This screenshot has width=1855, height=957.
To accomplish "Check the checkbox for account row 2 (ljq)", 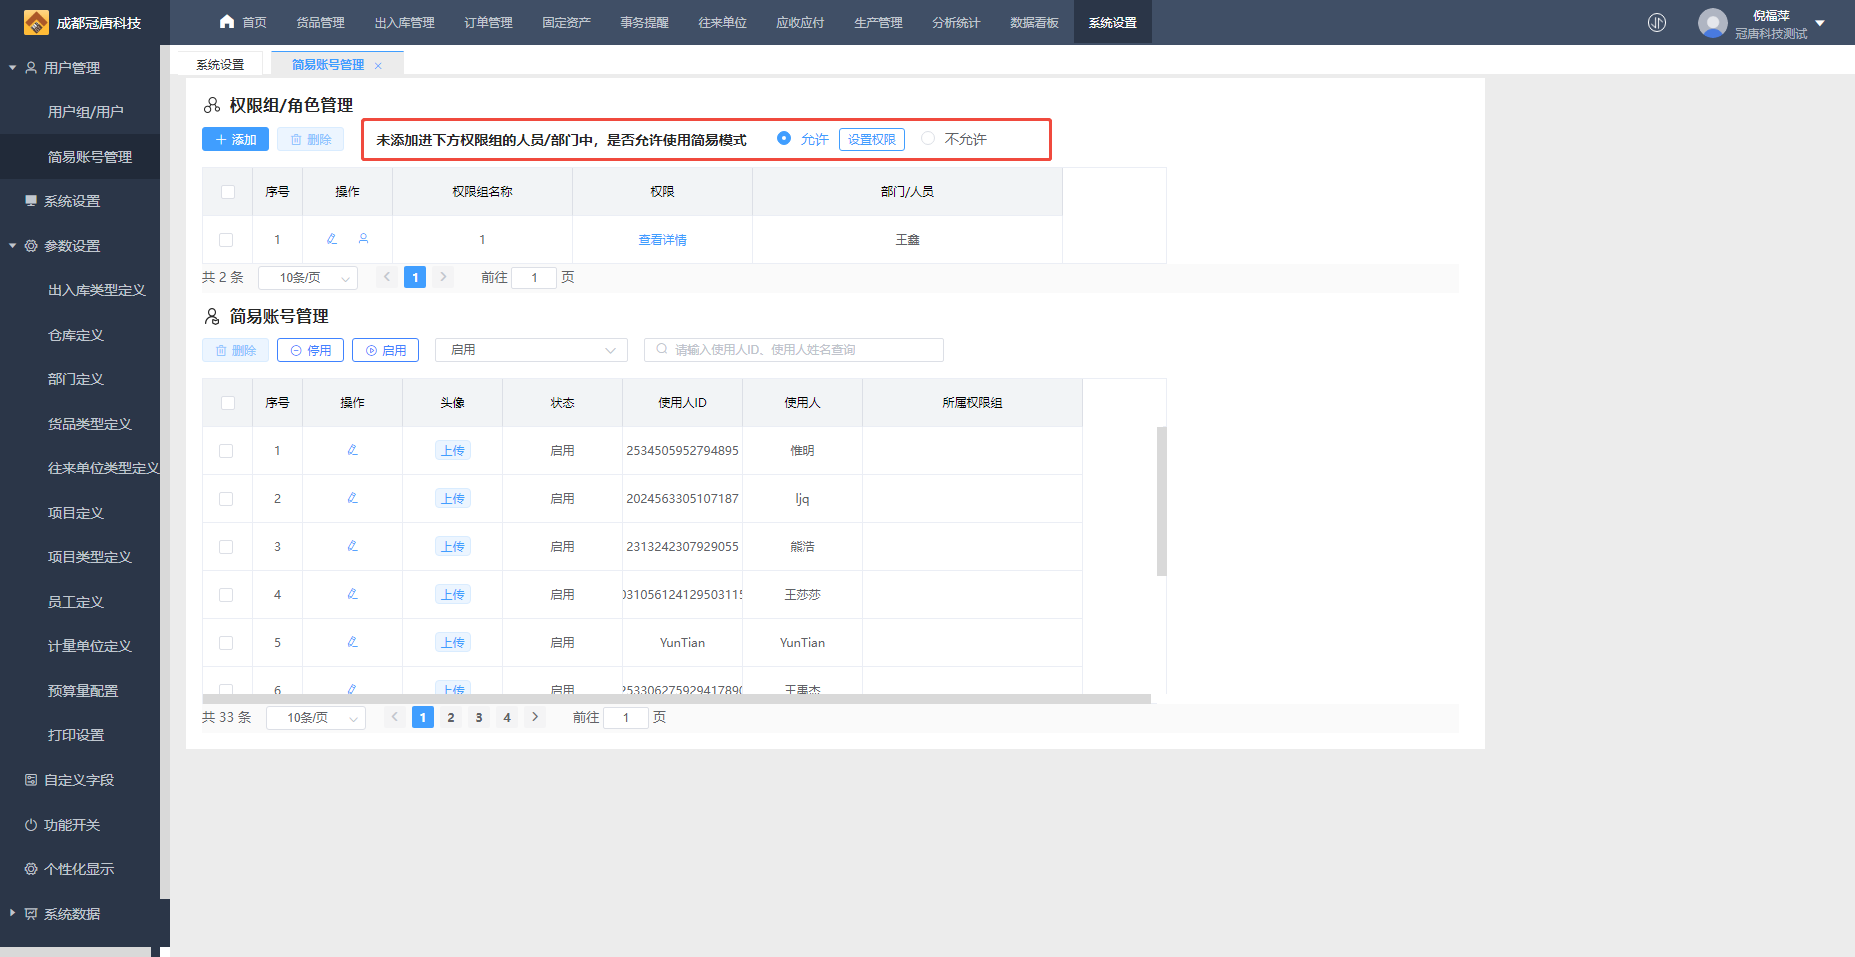I will tap(226, 499).
